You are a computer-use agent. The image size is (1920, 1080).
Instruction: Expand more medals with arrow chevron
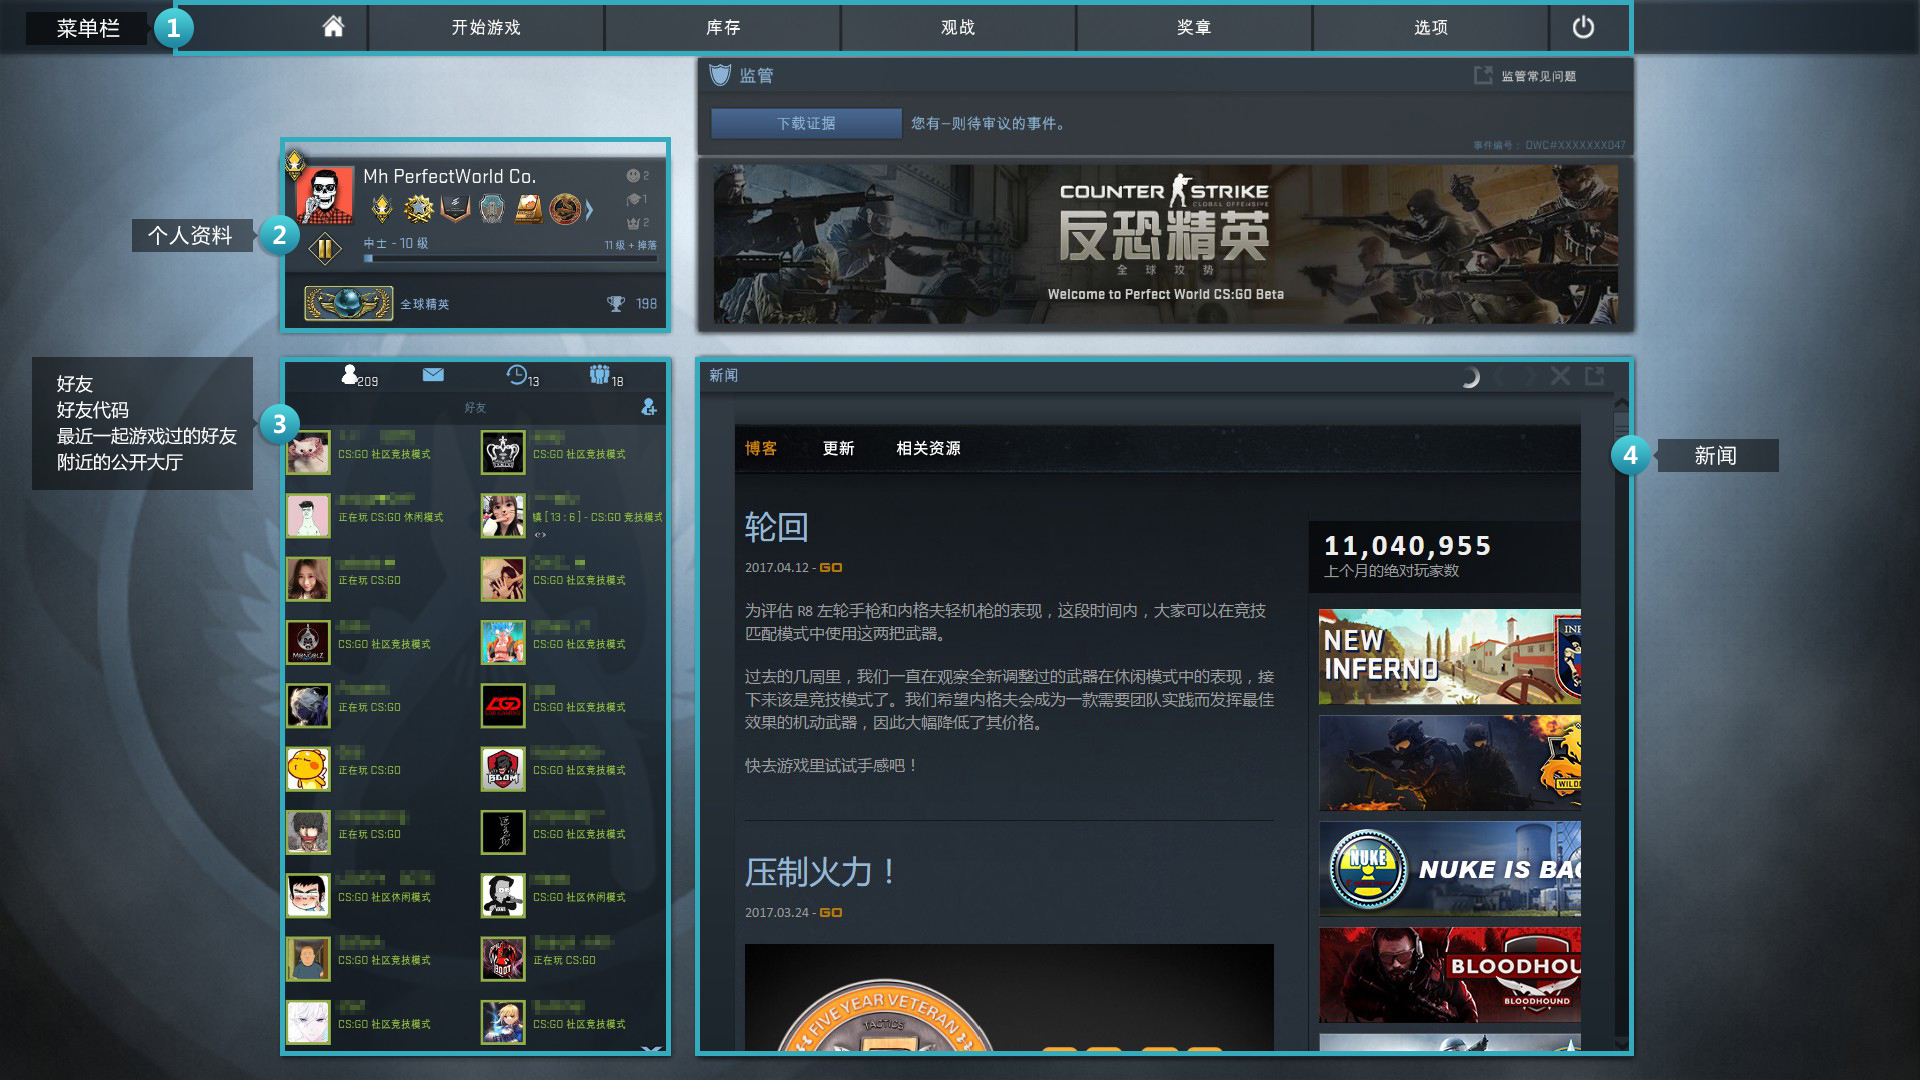click(x=589, y=210)
